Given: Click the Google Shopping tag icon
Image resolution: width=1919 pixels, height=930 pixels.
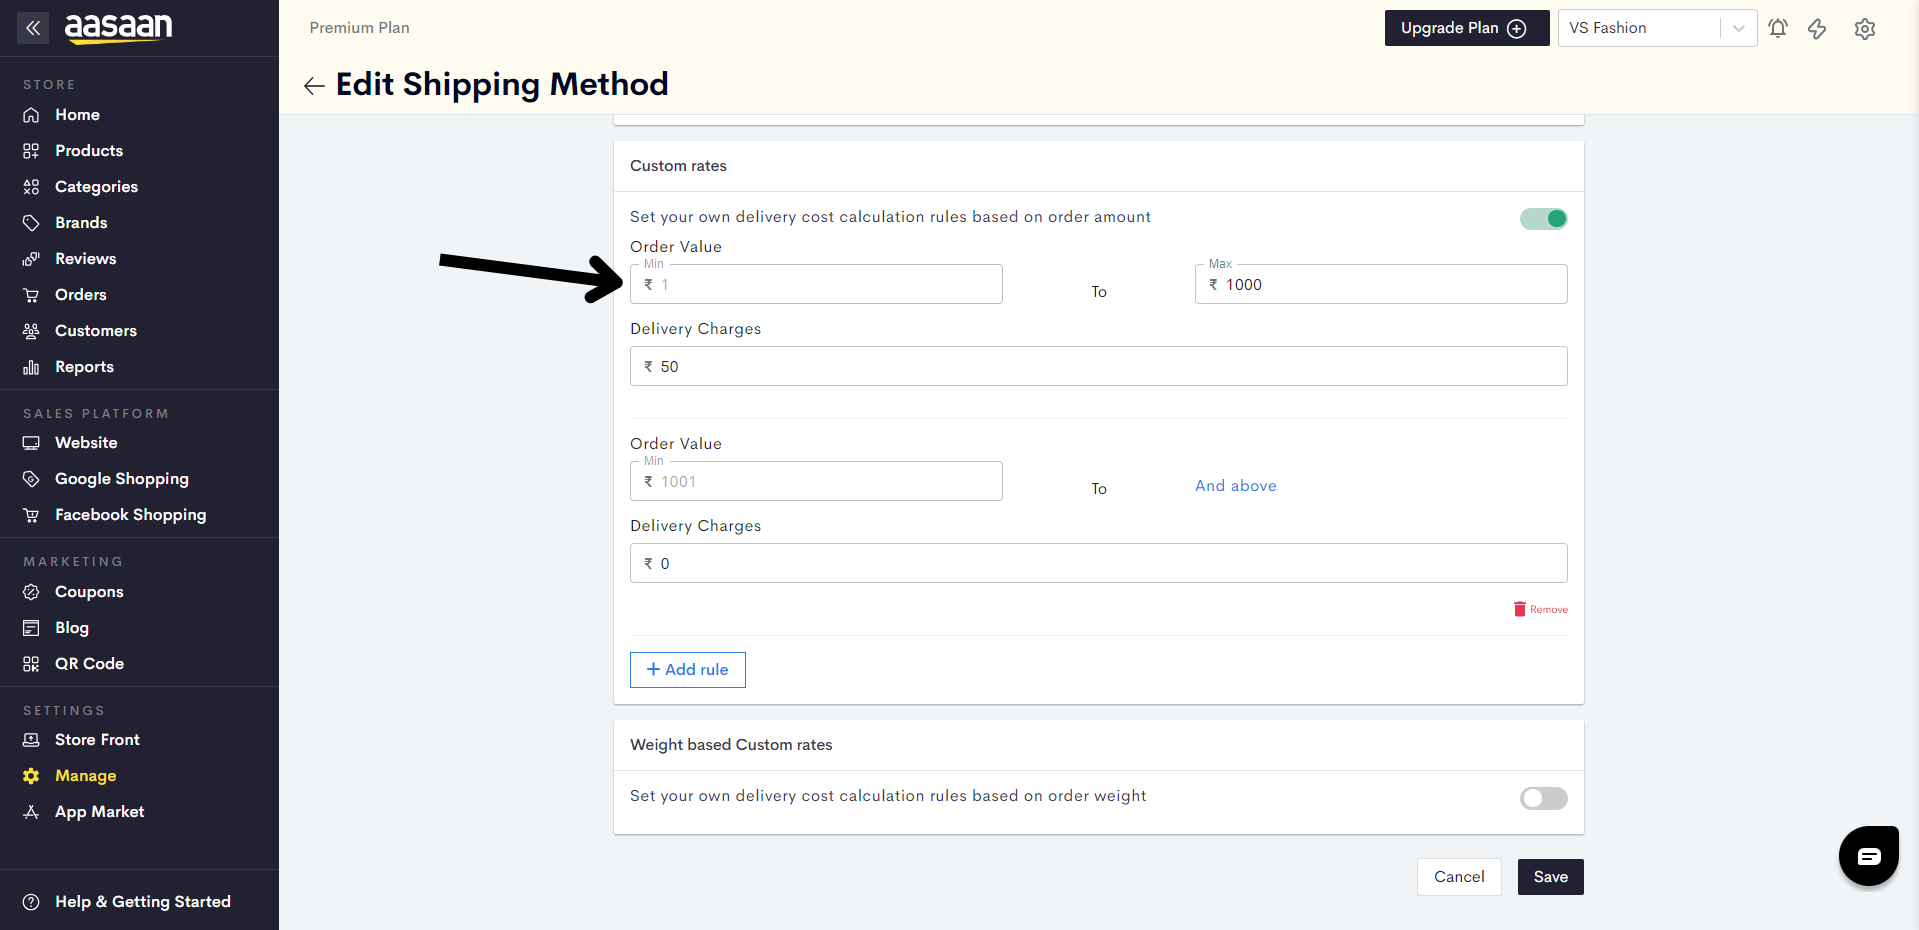Looking at the screenshot, I should [31, 479].
